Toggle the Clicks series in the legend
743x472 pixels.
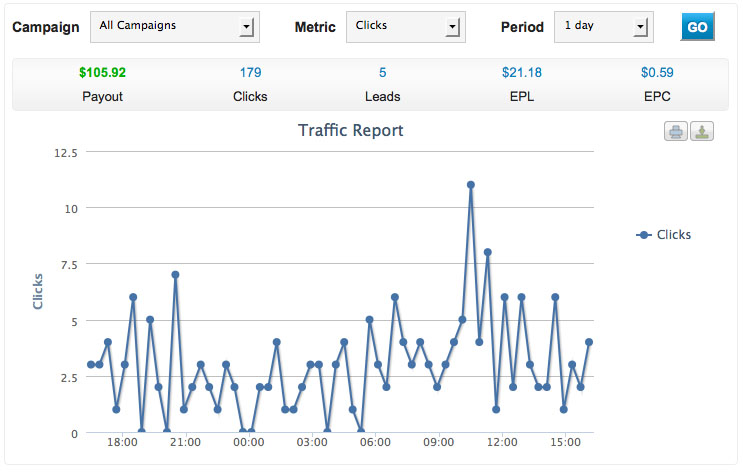coord(665,235)
